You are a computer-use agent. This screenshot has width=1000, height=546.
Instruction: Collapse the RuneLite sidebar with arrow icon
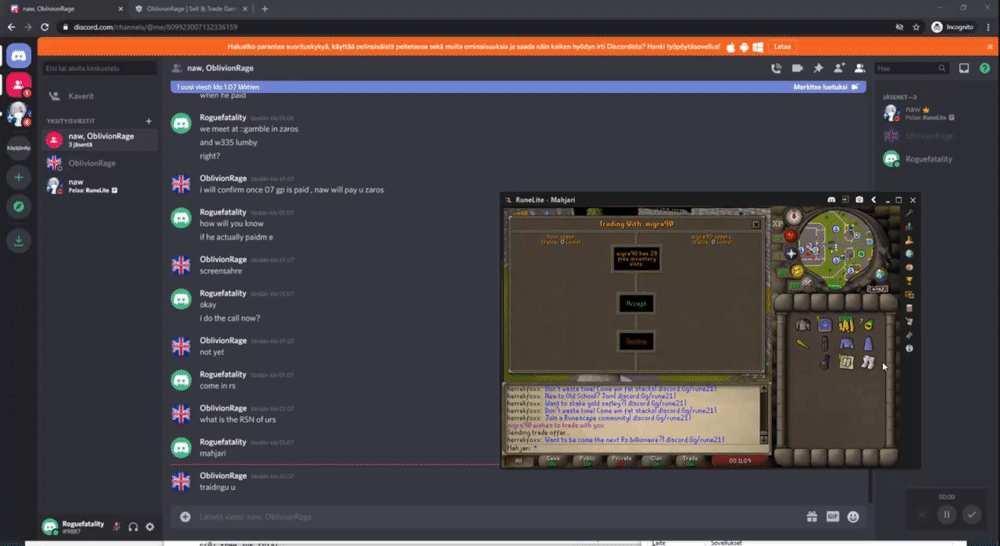tap(874, 200)
